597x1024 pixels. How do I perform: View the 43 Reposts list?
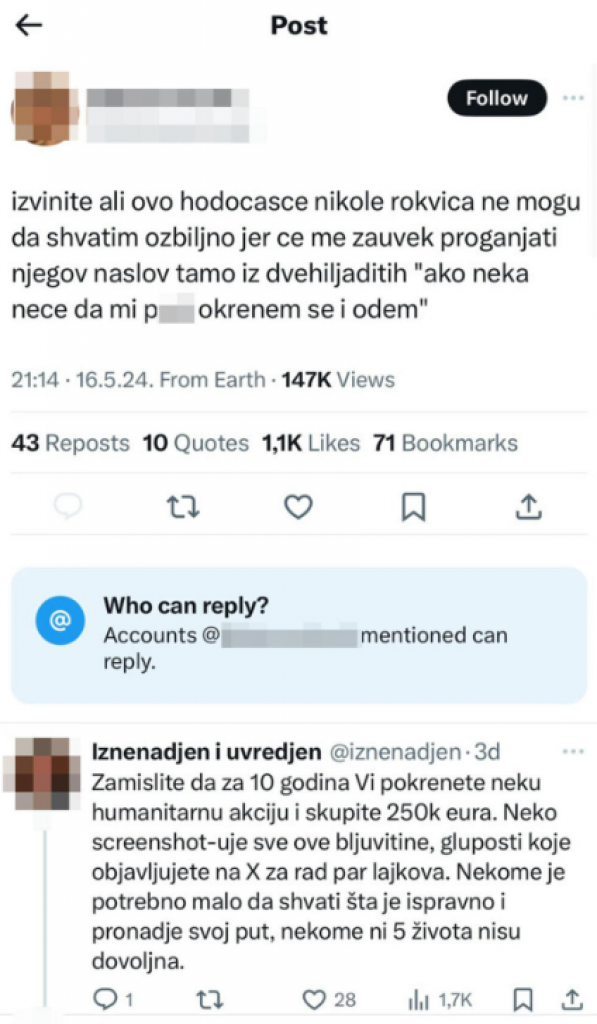click(70, 443)
